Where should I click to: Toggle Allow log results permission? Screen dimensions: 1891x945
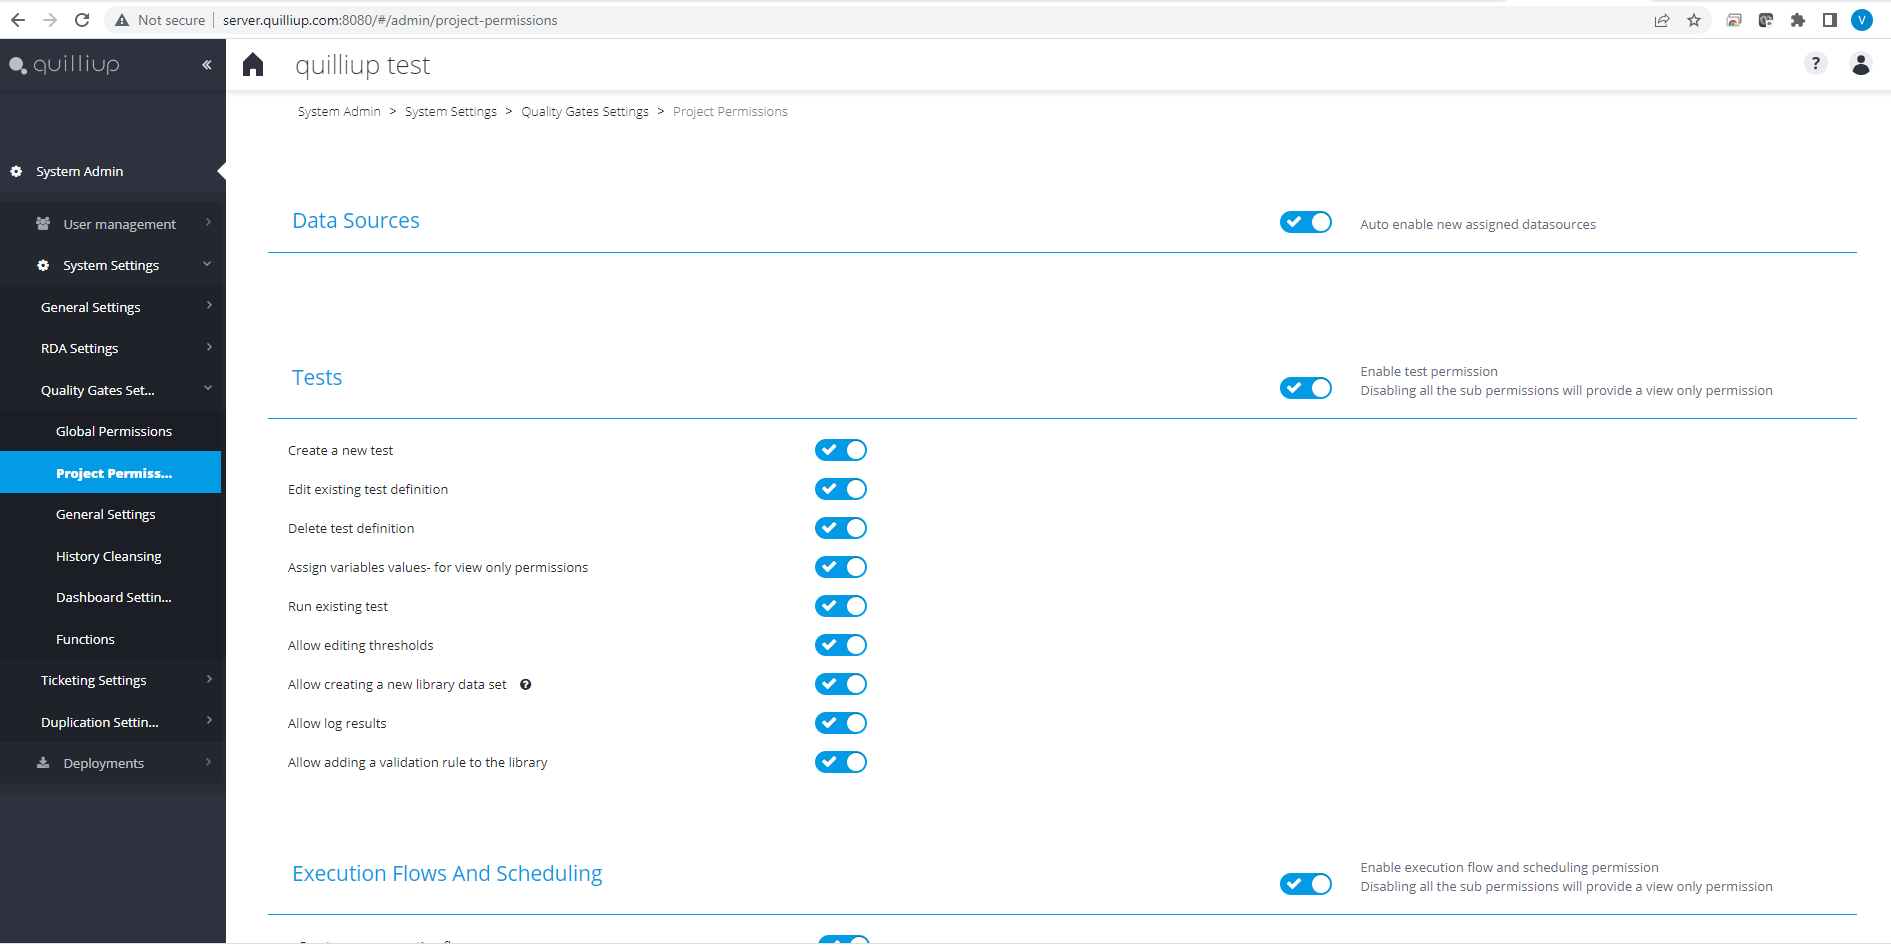click(x=840, y=723)
